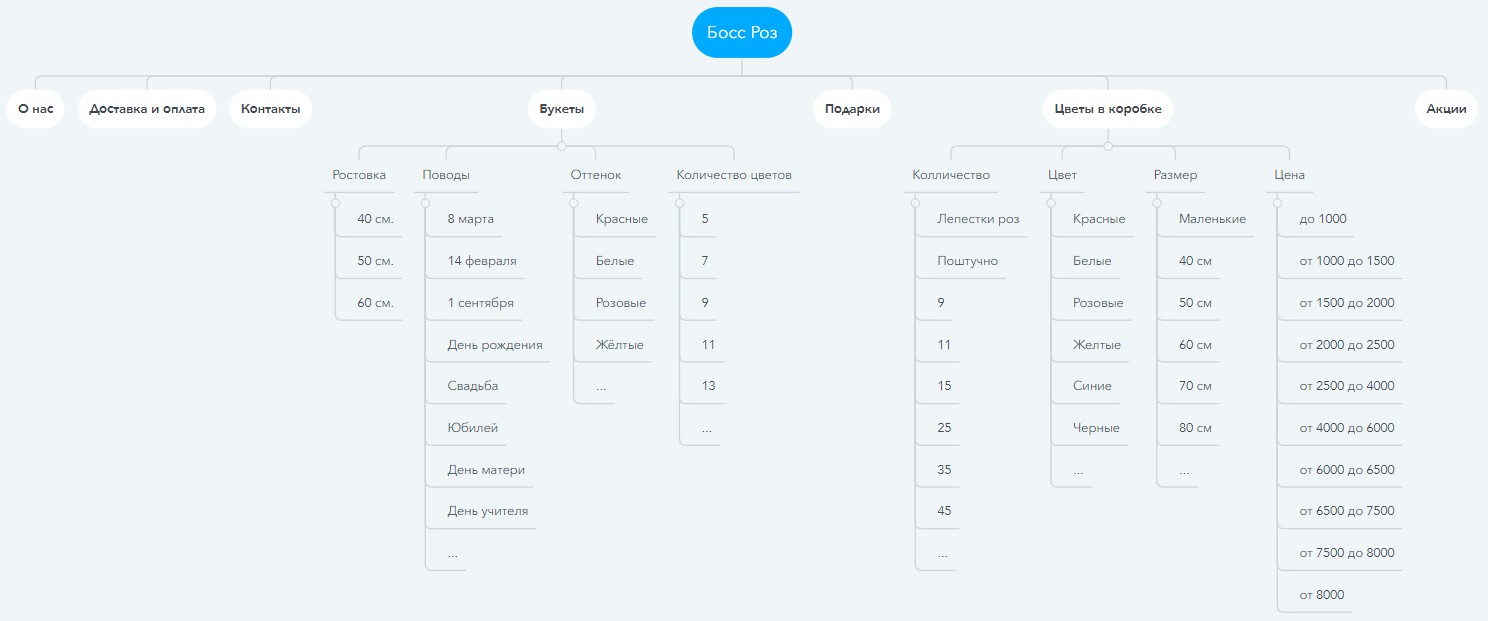Collapse the Букеты branch via its circle

pyautogui.click(x=562, y=146)
